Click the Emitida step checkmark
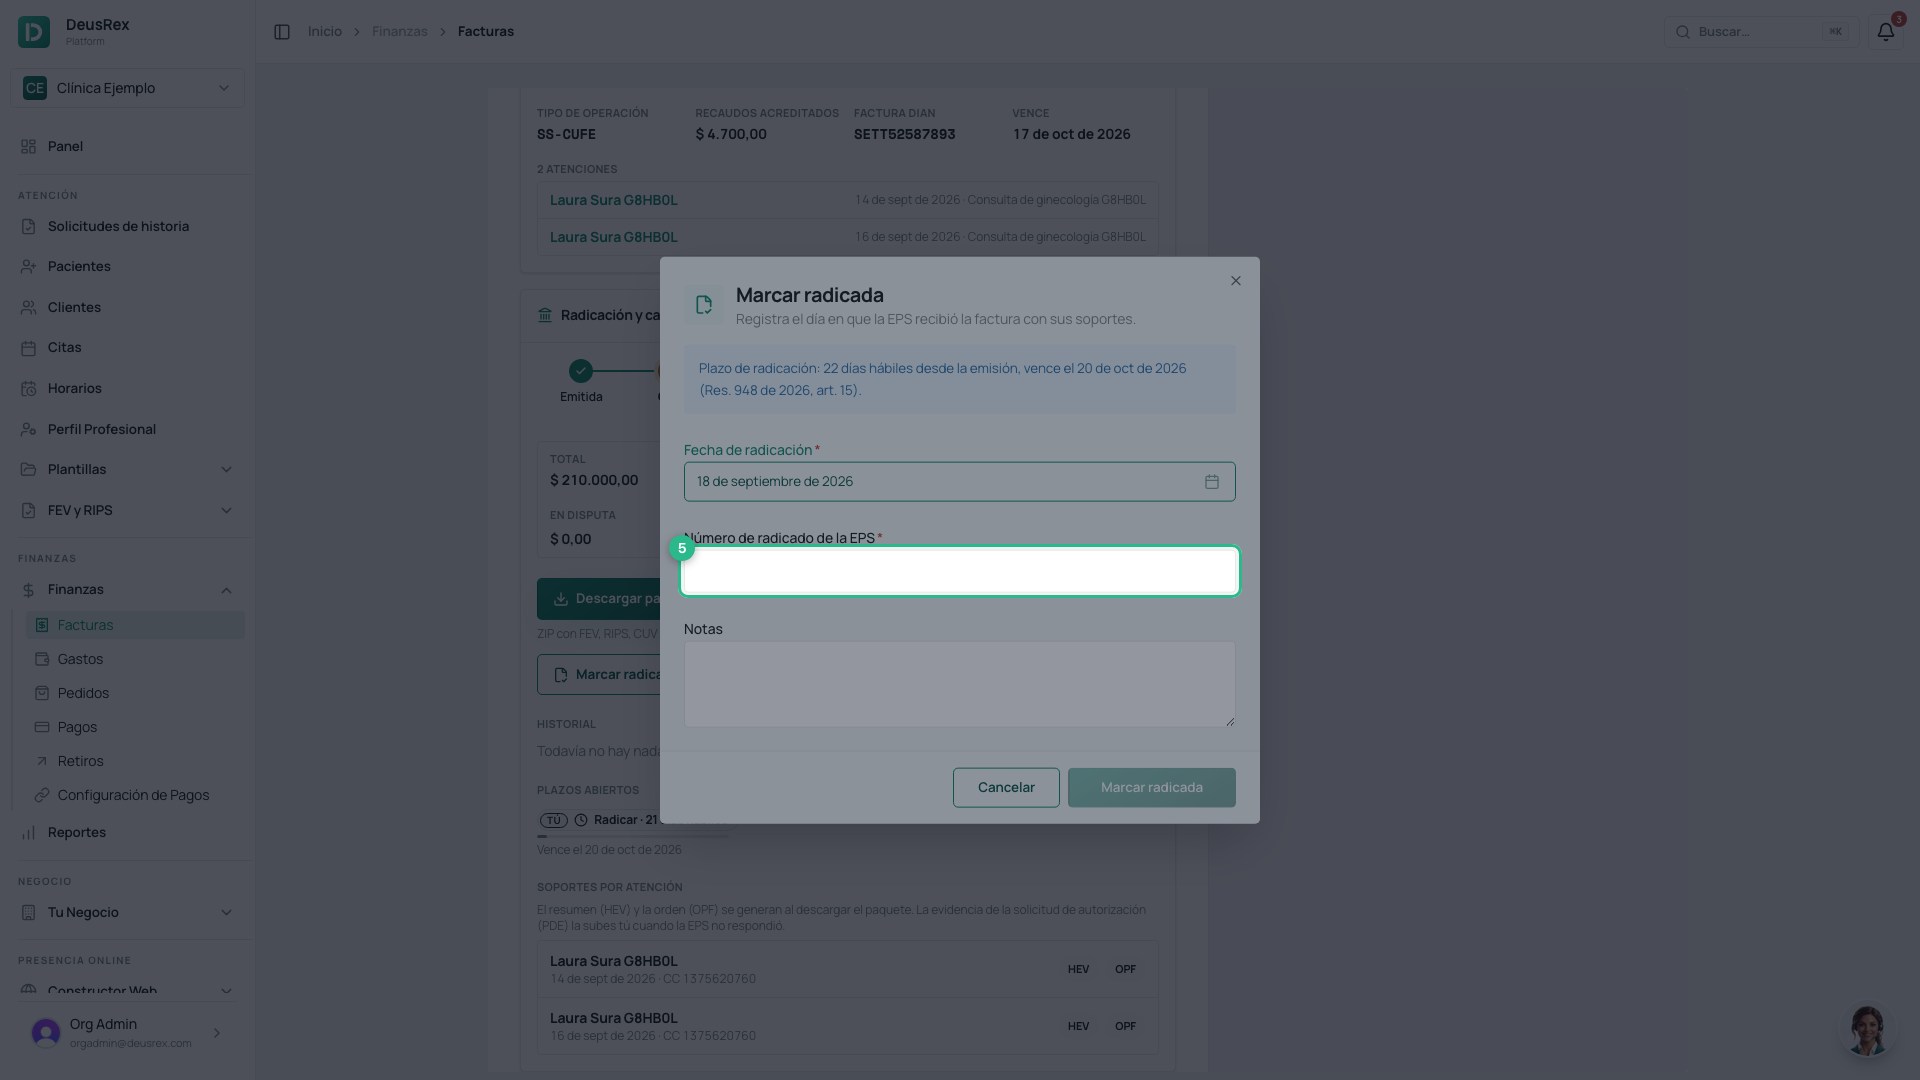This screenshot has height=1080, width=1920. point(581,371)
